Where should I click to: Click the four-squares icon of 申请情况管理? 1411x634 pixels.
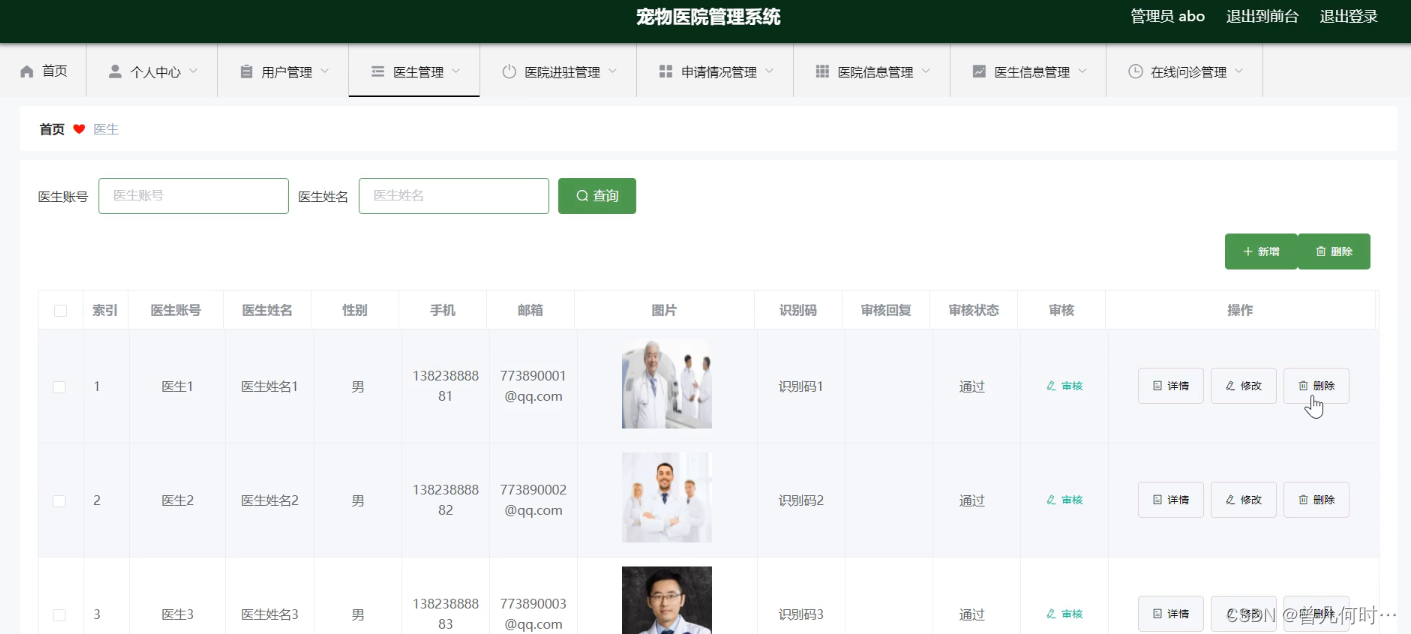(x=666, y=72)
